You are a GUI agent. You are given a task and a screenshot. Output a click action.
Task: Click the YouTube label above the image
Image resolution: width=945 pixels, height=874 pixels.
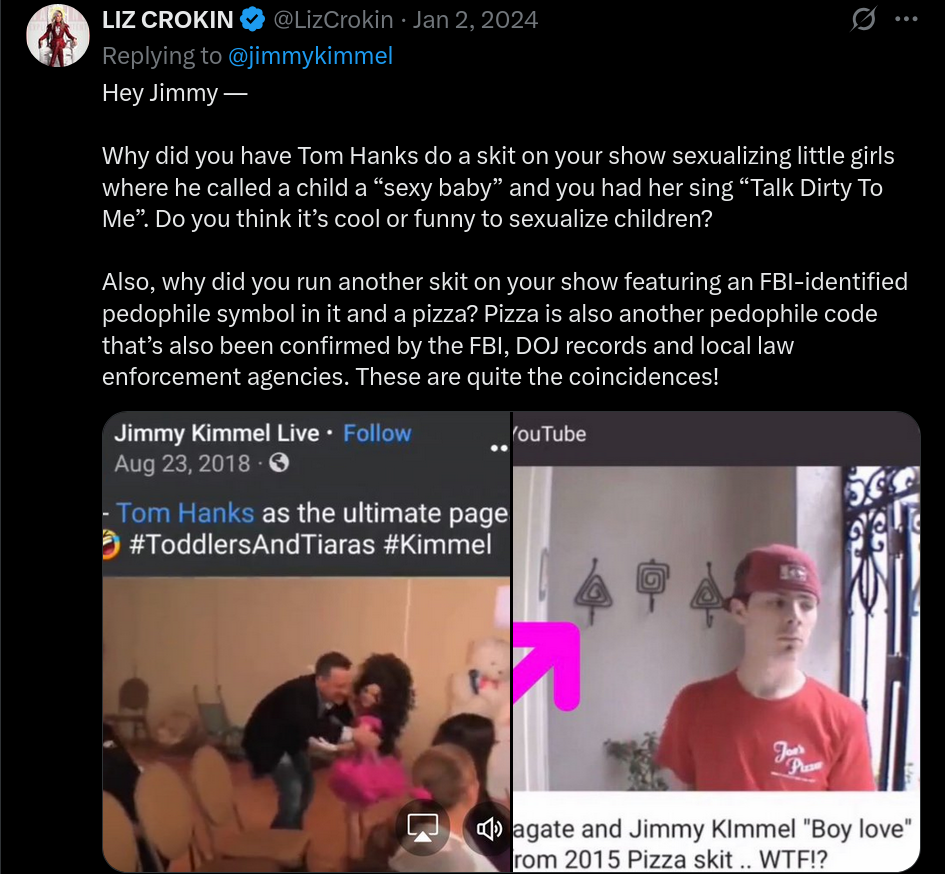(x=549, y=434)
